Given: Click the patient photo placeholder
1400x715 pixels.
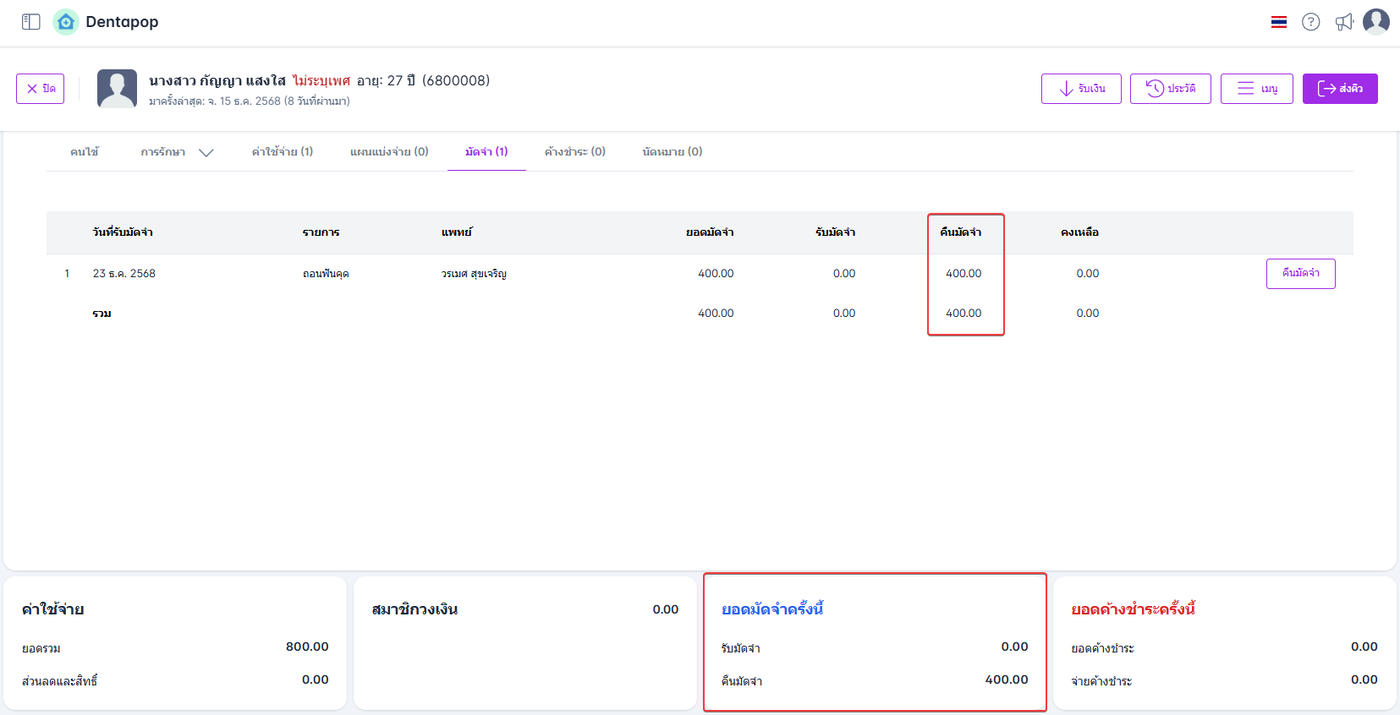Looking at the screenshot, I should (x=117, y=89).
